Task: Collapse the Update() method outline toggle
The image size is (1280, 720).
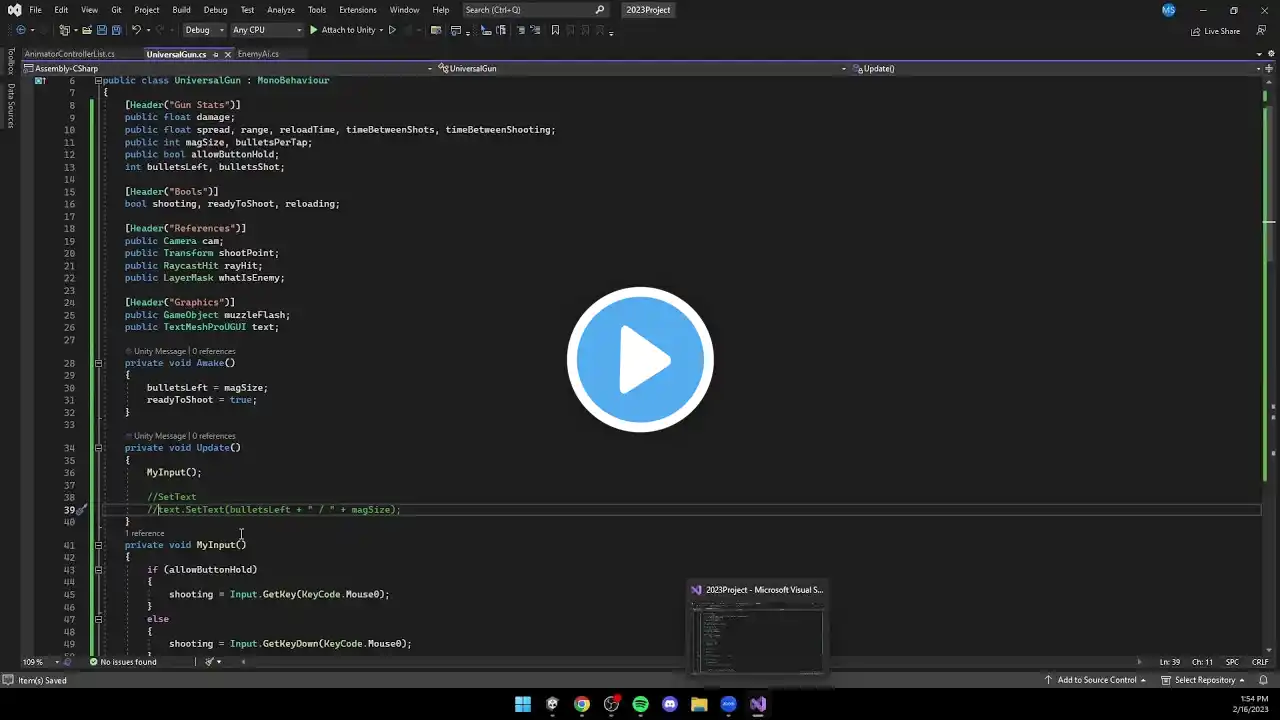Action: pyautogui.click(x=98, y=448)
